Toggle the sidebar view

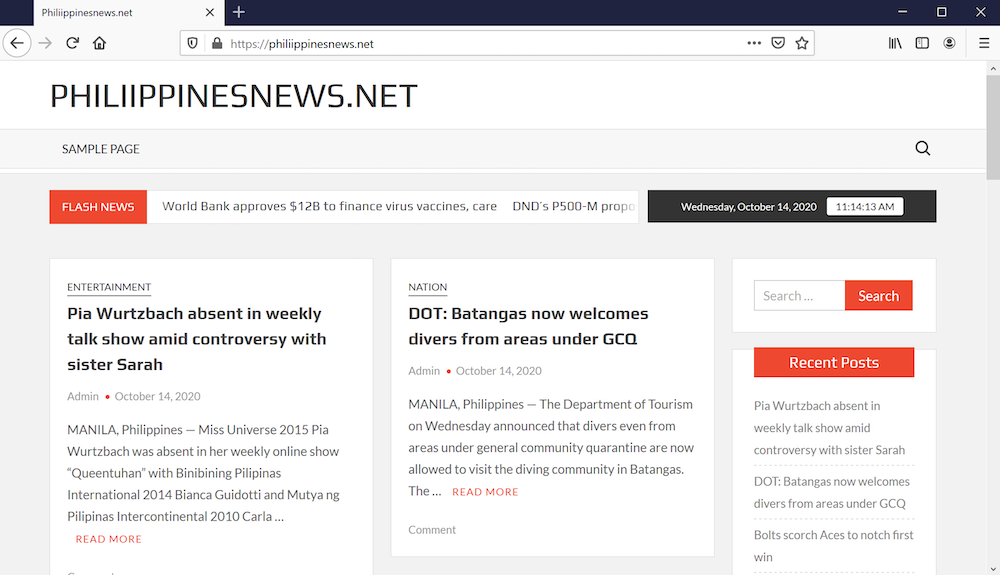[922, 43]
